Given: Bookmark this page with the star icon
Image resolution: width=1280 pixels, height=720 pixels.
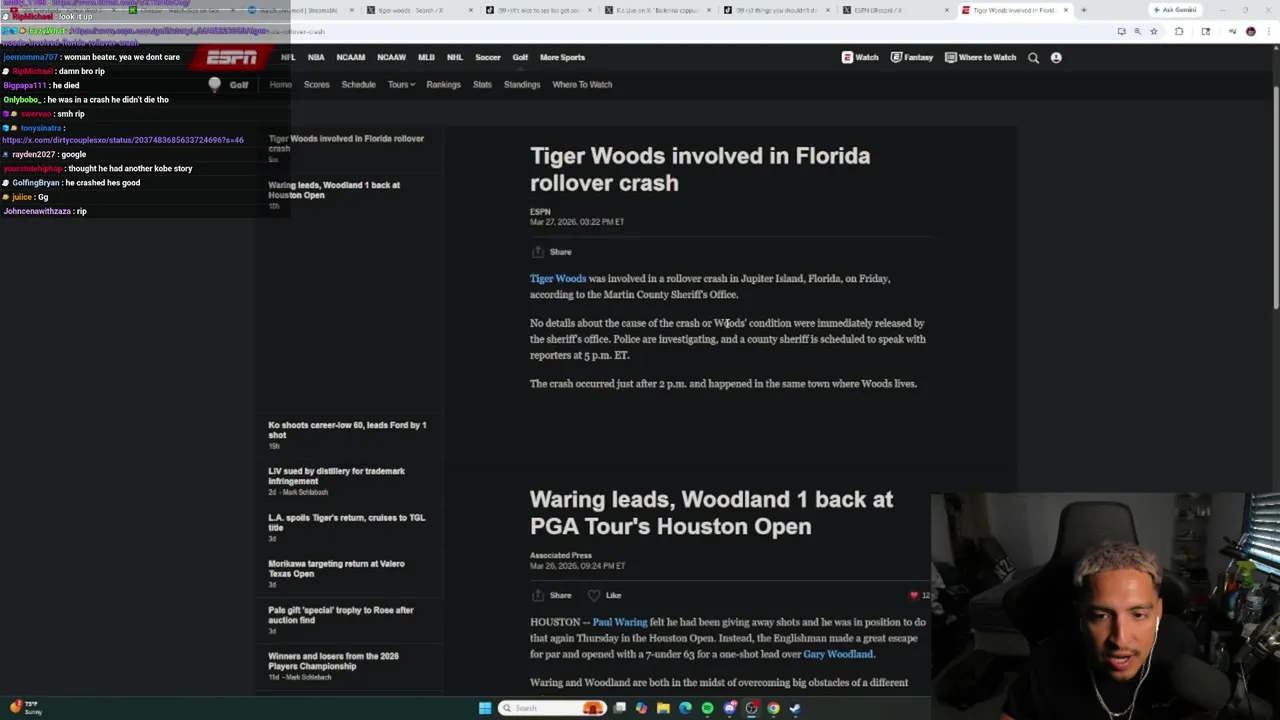Looking at the screenshot, I should tap(1153, 31).
